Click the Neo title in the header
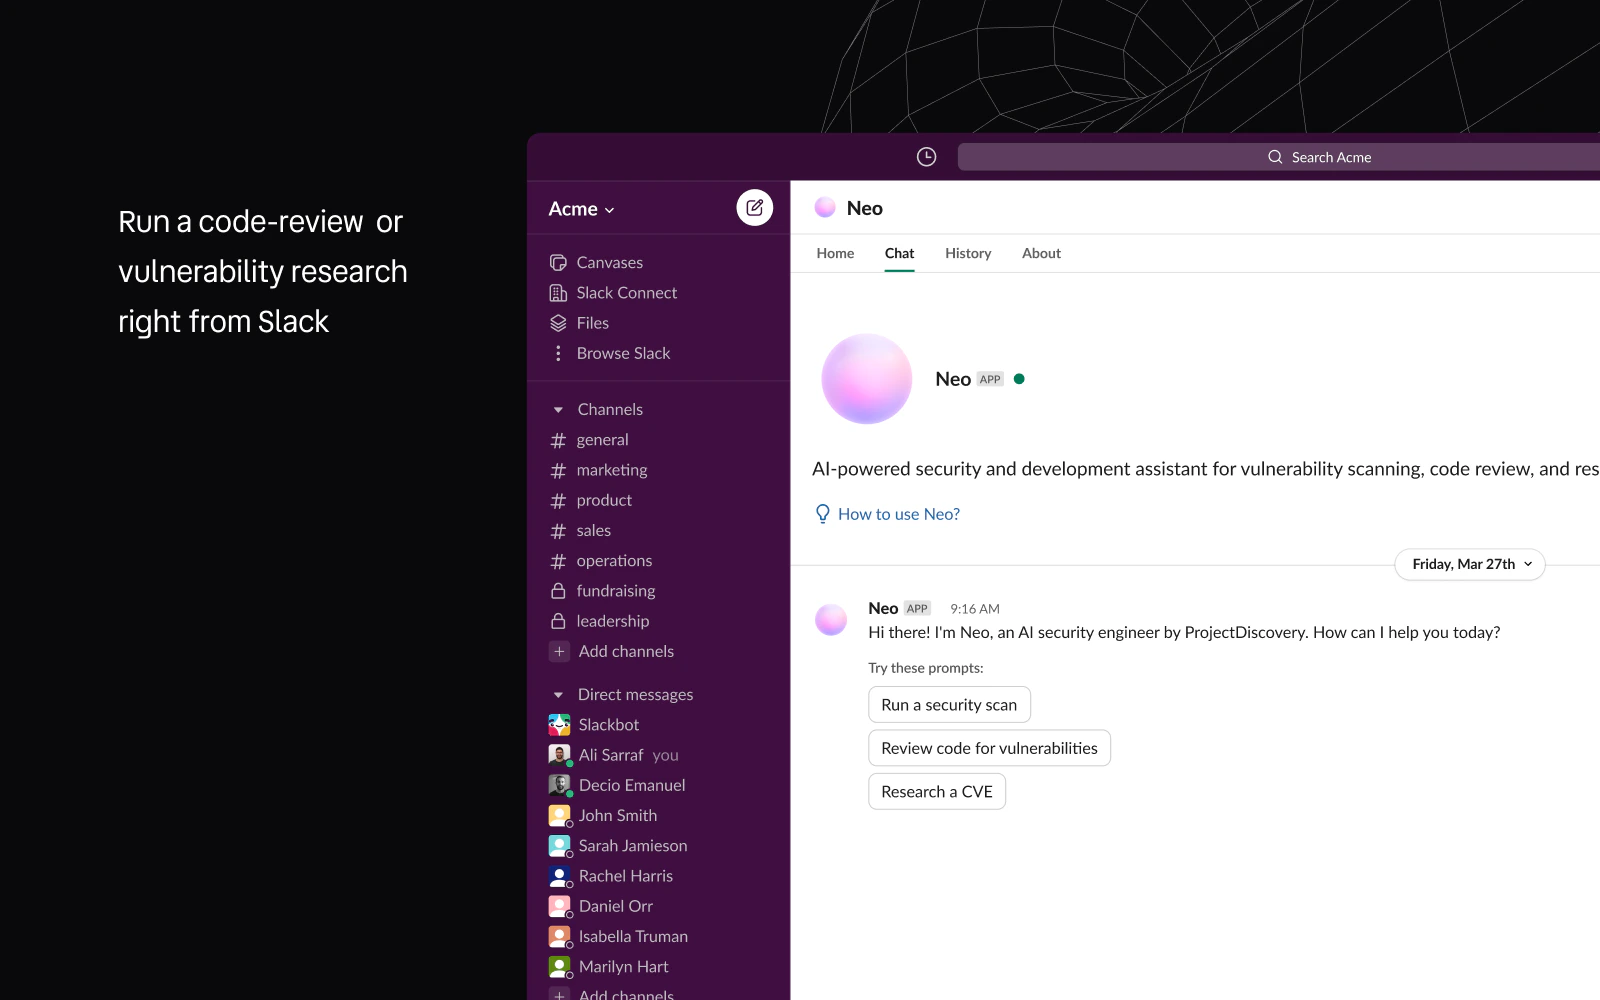This screenshot has height=1000, width=1600. pos(865,208)
